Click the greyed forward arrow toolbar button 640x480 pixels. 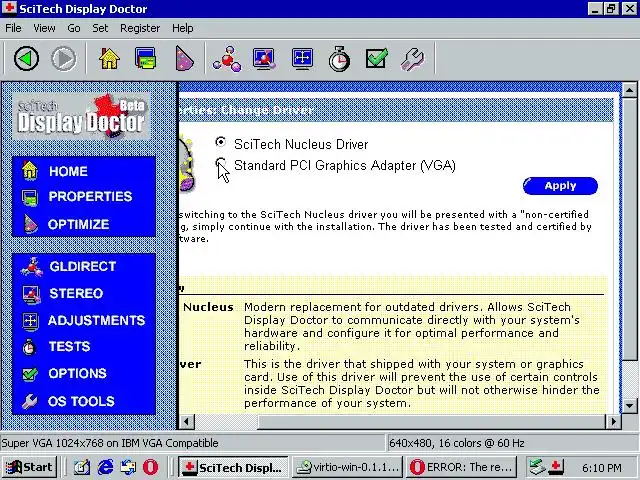64,59
